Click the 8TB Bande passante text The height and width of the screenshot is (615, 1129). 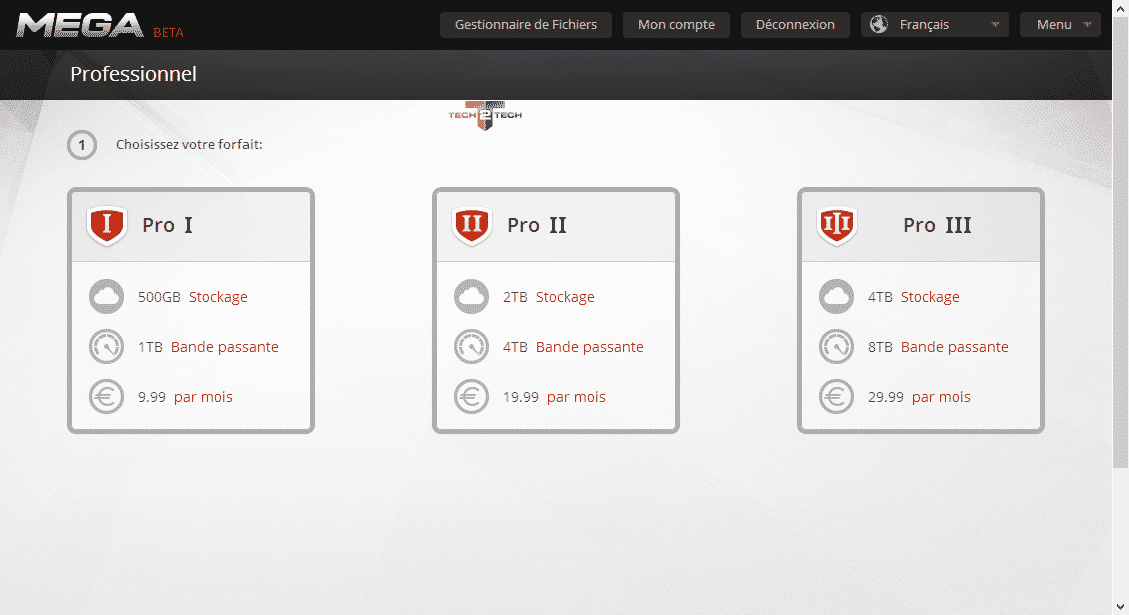click(x=938, y=347)
